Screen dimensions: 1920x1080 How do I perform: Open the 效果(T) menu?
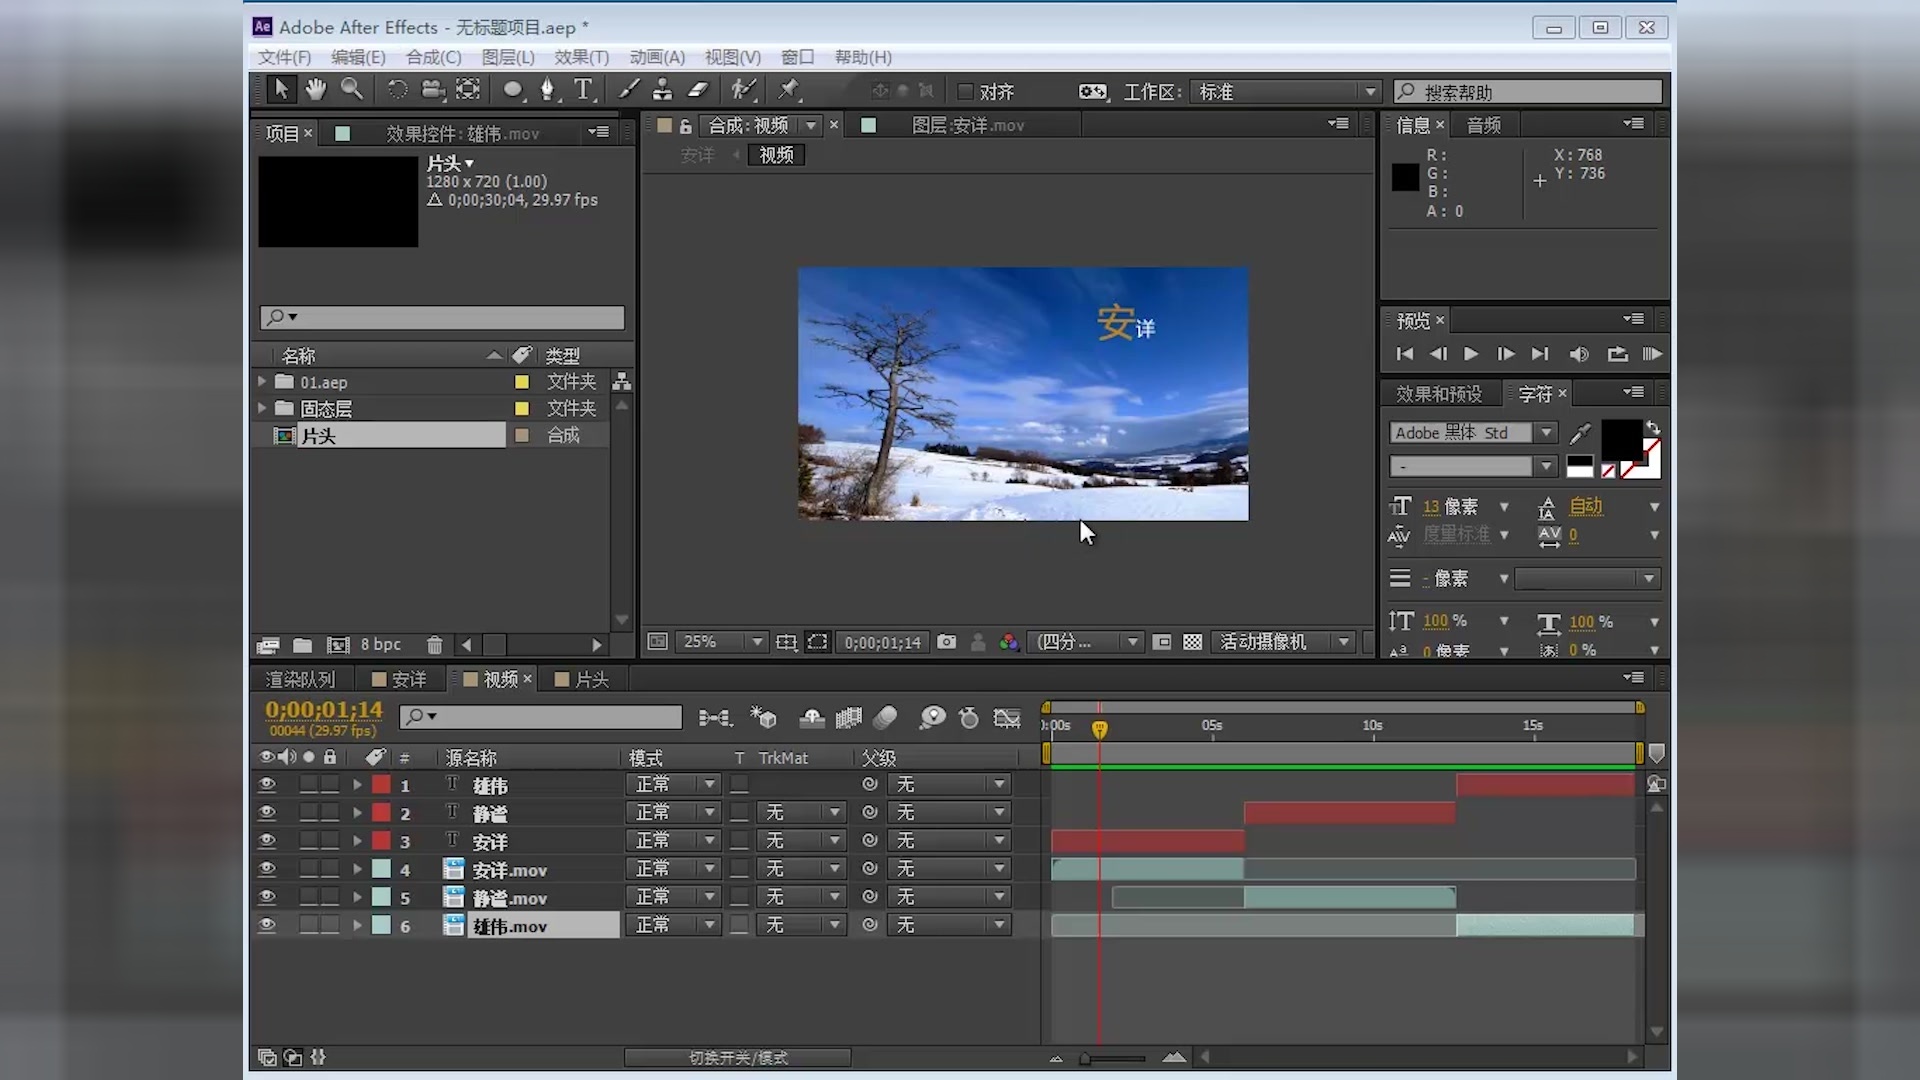[x=582, y=57]
